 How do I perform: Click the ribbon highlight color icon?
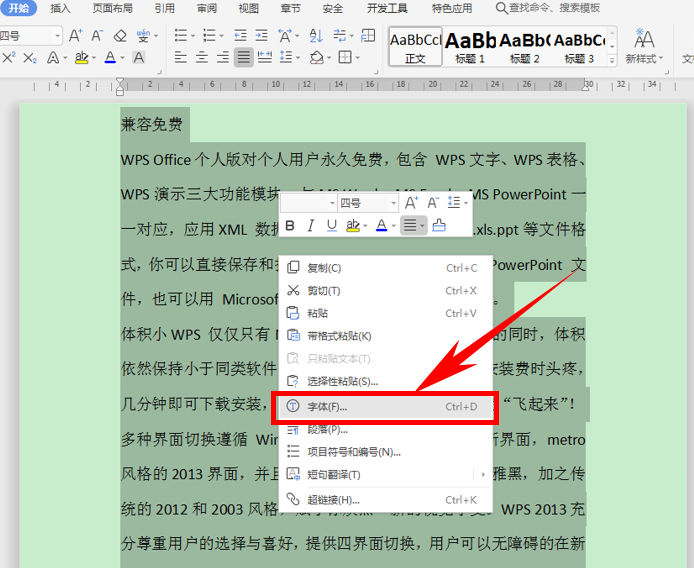(x=81, y=58)
